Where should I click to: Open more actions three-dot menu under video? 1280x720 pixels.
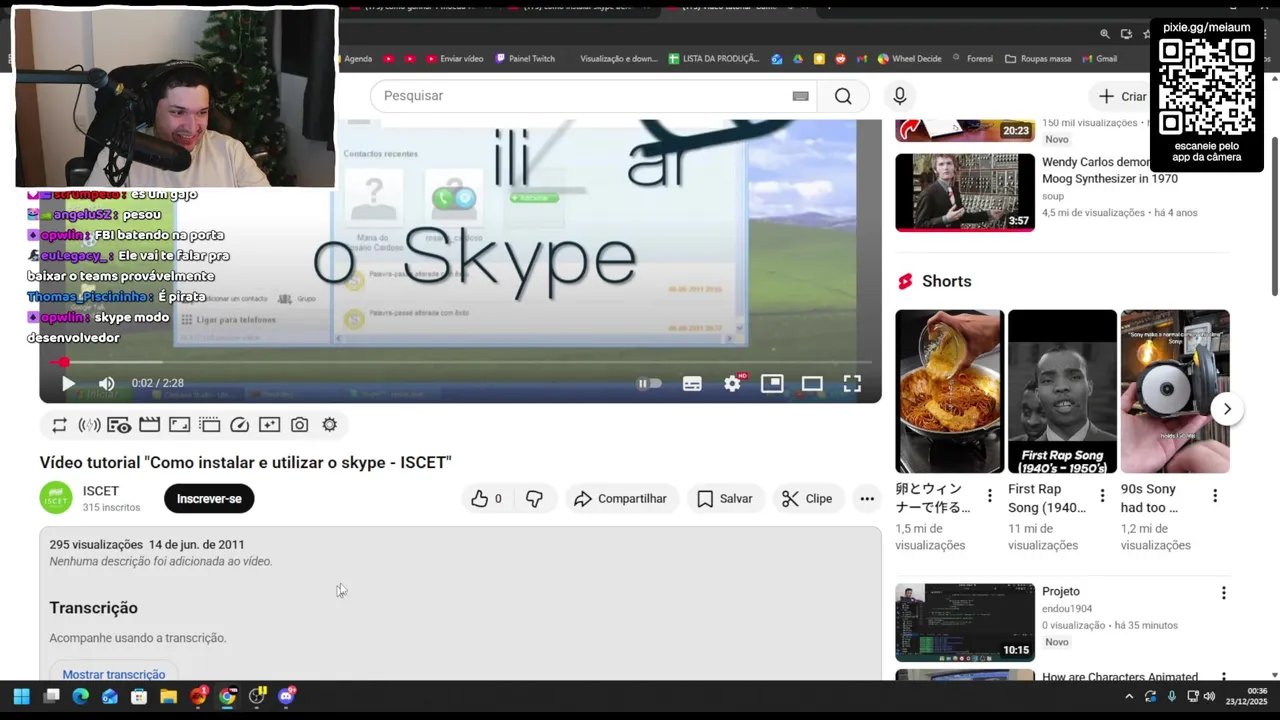pyautogui.click(x=867, y=499)
